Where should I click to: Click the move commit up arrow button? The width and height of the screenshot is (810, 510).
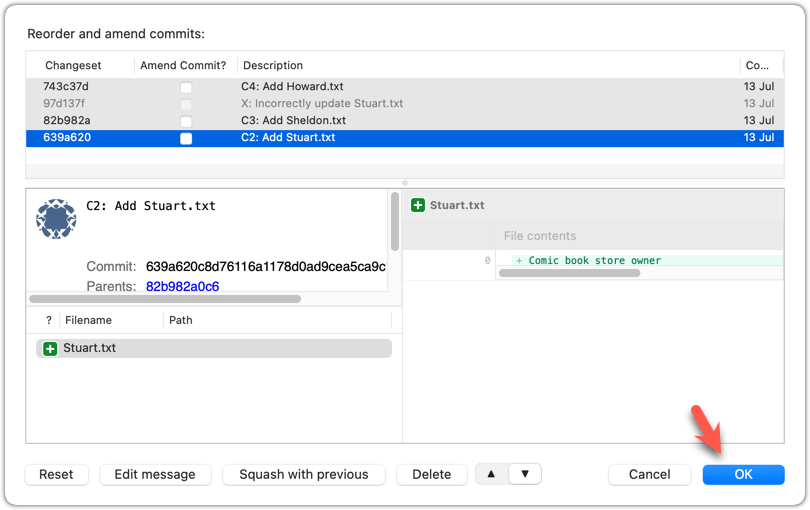pos(491,474)
